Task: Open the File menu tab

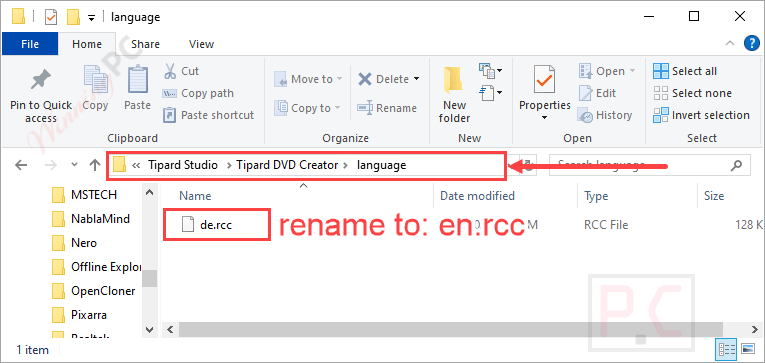Action: [x=30, y=44]
